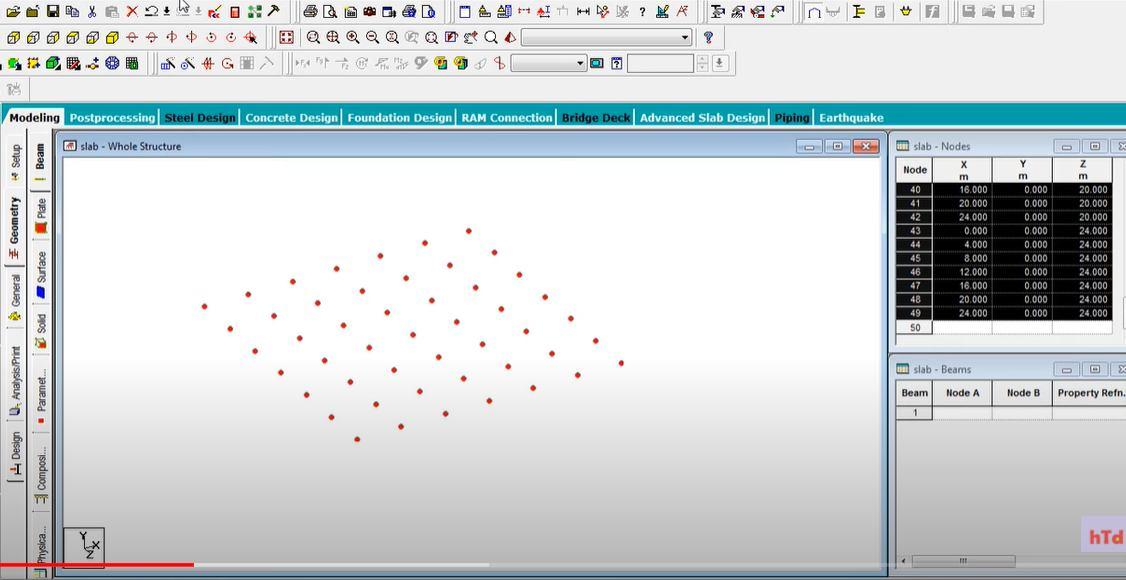Click the Undo arrow icon
Viewport: 1126px width, 580px height.
pos(151,11)
